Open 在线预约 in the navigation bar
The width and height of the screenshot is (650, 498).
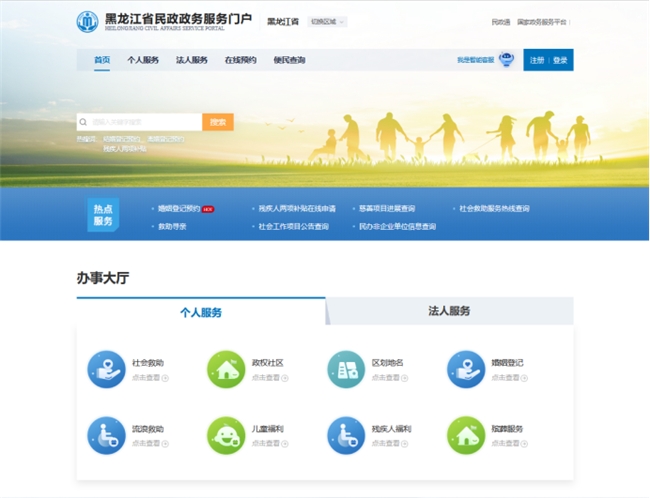coord(240,60)
